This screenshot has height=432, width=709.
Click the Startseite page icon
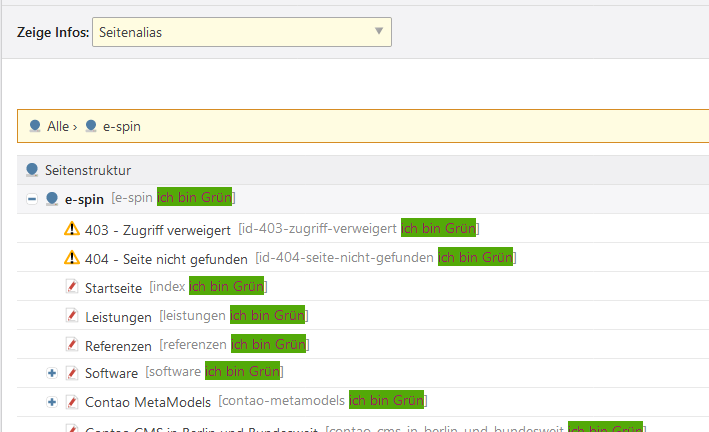point(72,286)
